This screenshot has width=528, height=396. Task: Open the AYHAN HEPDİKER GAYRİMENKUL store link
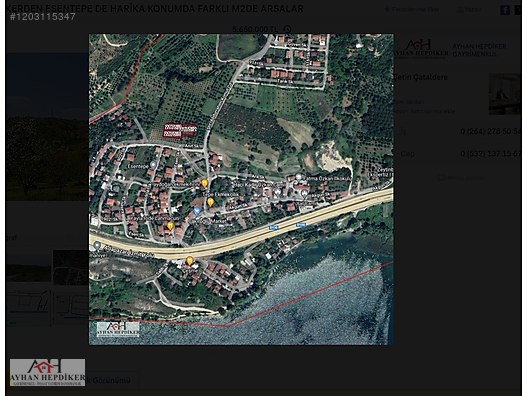479,50
